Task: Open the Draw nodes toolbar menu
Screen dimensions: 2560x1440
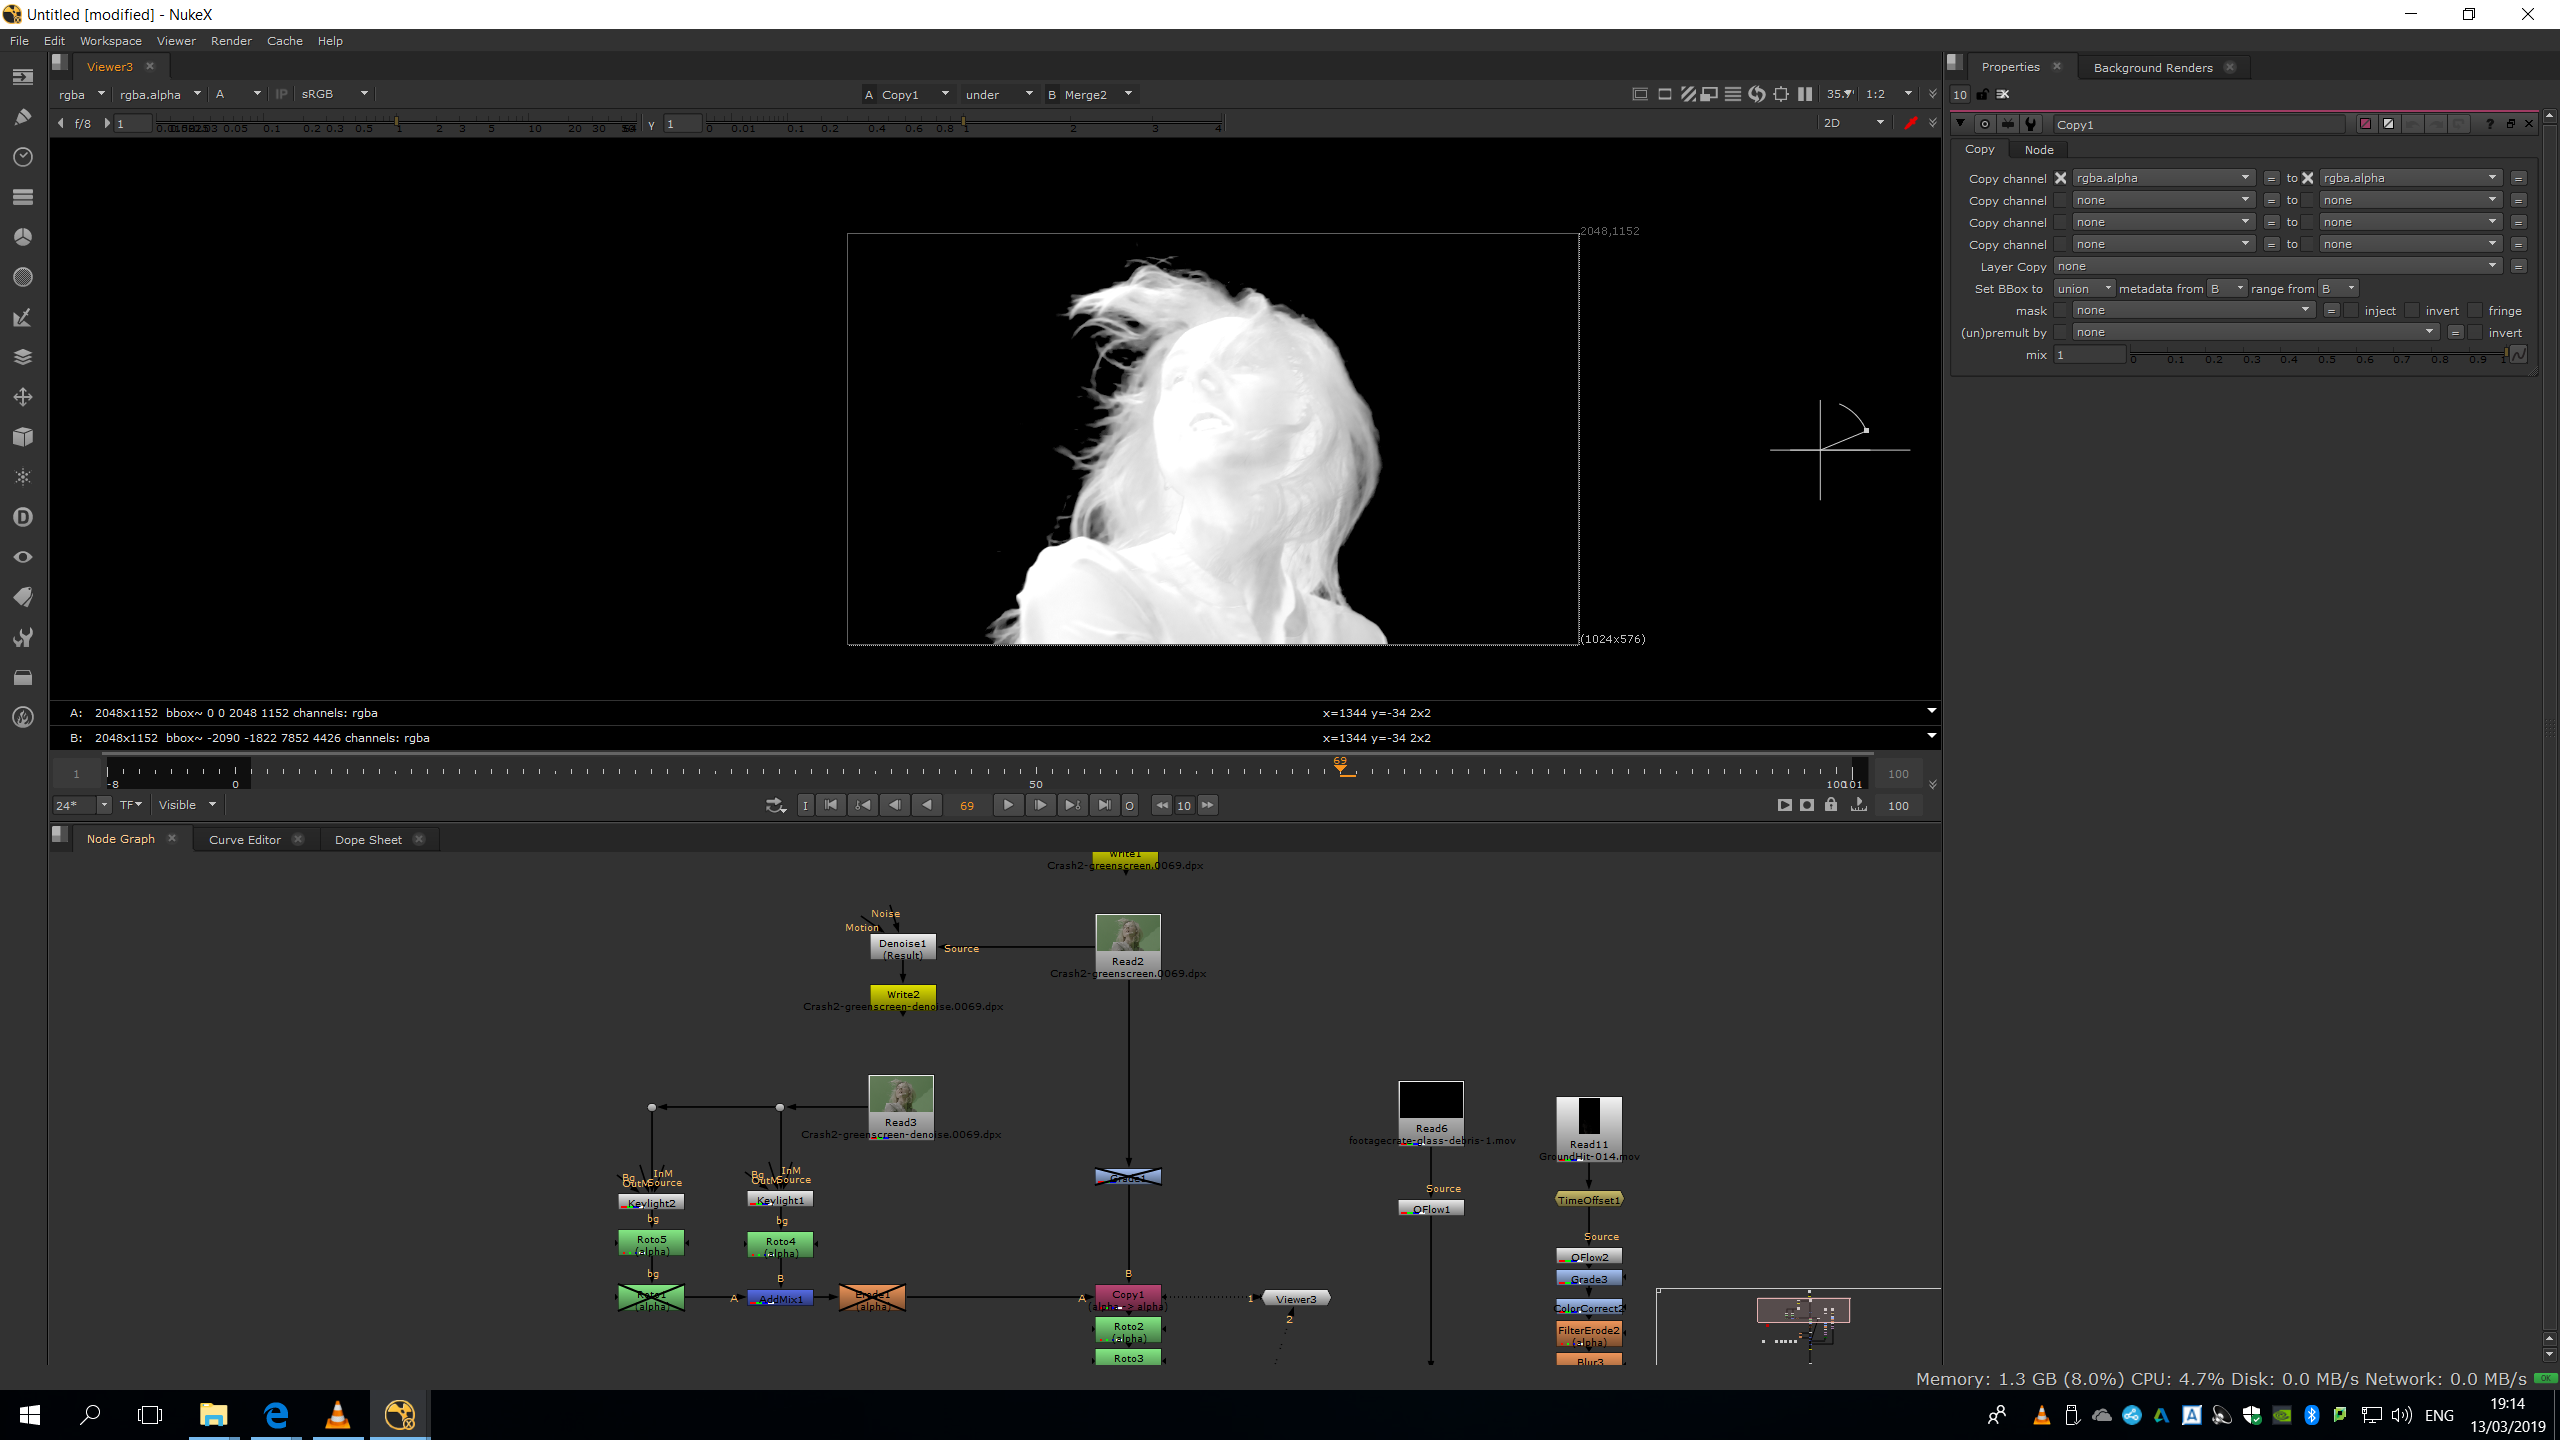Action: pos(23,117)
